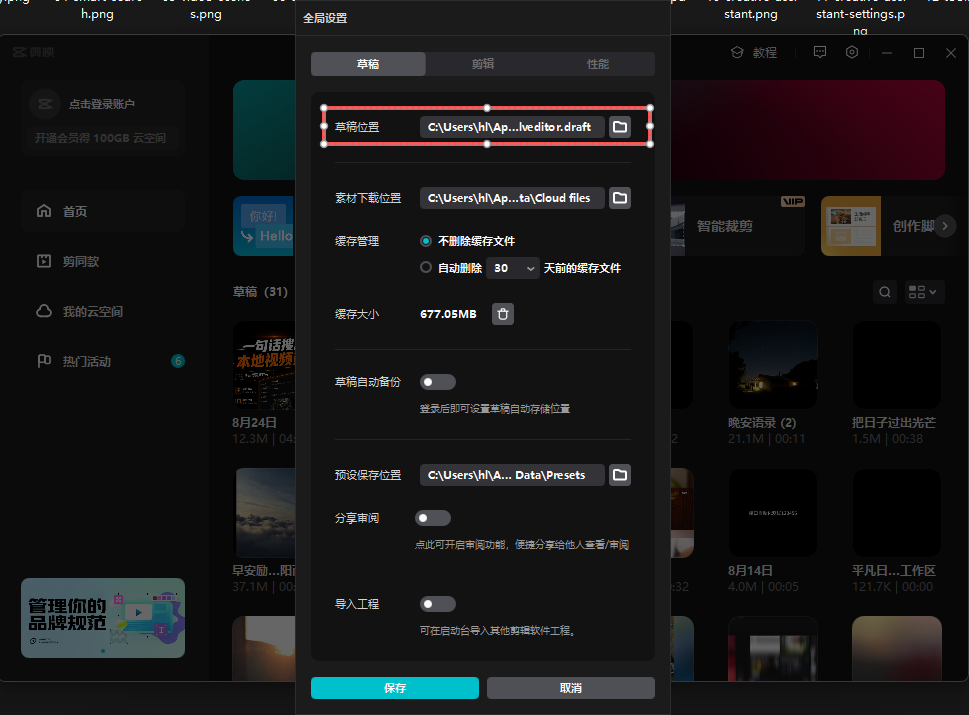Image resolution: width=969 pixels, height=715 pixels.
Task: Enable the 草稿自动备份 switch
Action: [x=438, y=382]
